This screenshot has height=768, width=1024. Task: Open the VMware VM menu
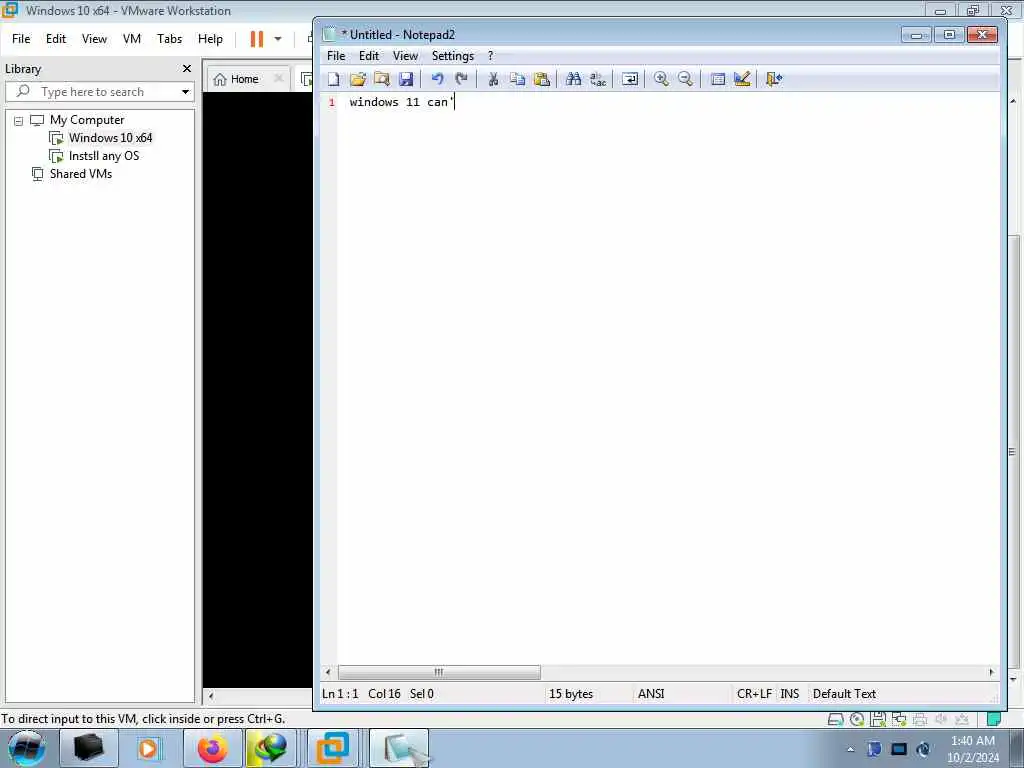[132, 39]
